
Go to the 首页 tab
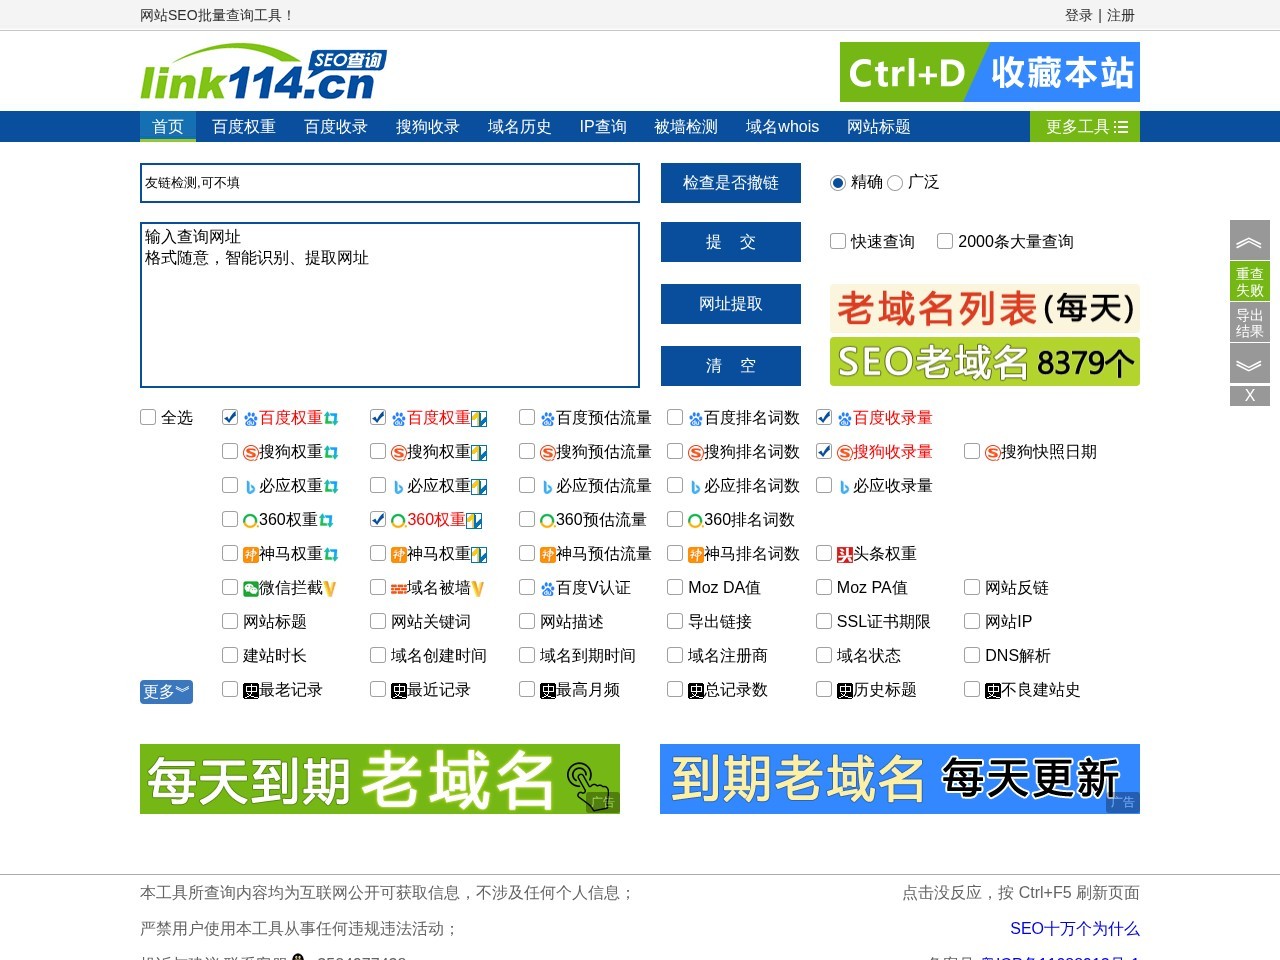(168, 127)
